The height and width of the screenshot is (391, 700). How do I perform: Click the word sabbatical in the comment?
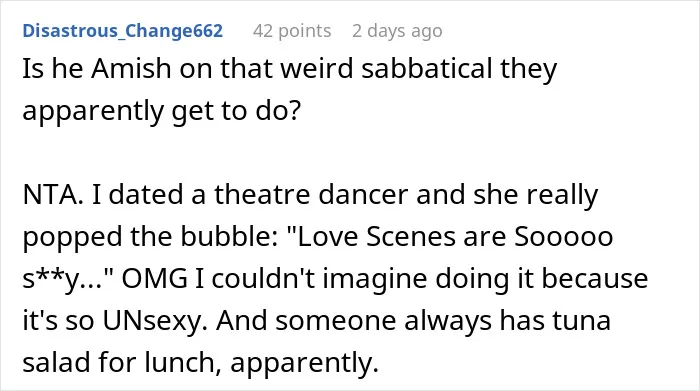pyautogui.click(x=426, y=69)
